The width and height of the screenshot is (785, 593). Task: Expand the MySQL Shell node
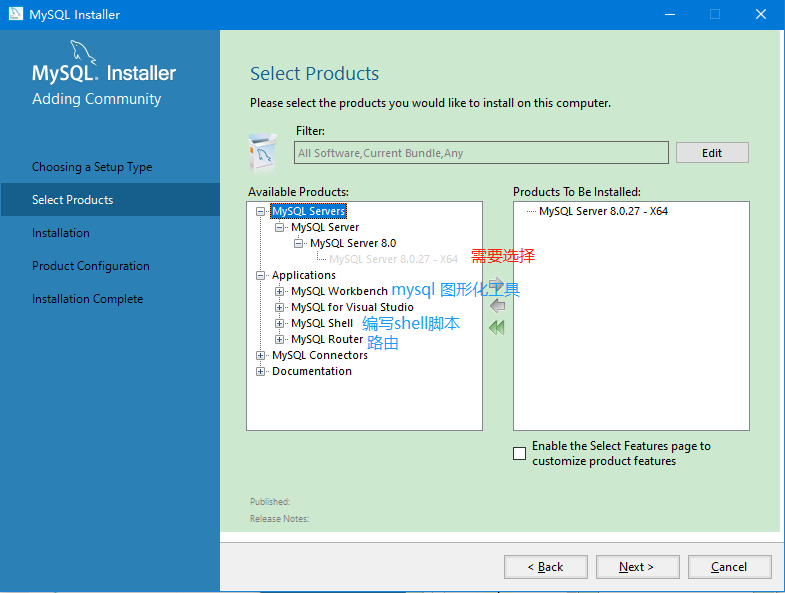279,324
